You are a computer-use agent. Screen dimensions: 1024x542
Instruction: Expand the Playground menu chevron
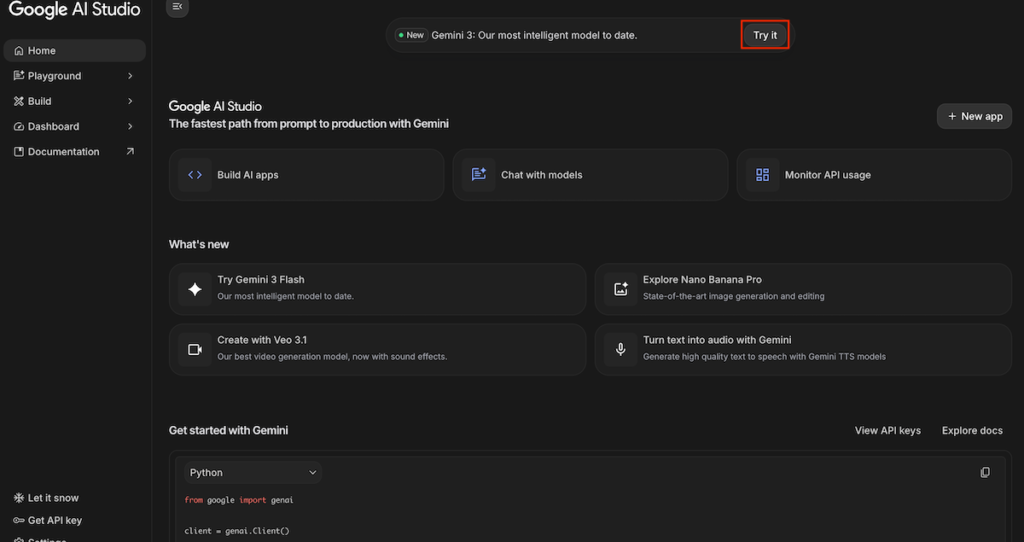click(130, 76)
